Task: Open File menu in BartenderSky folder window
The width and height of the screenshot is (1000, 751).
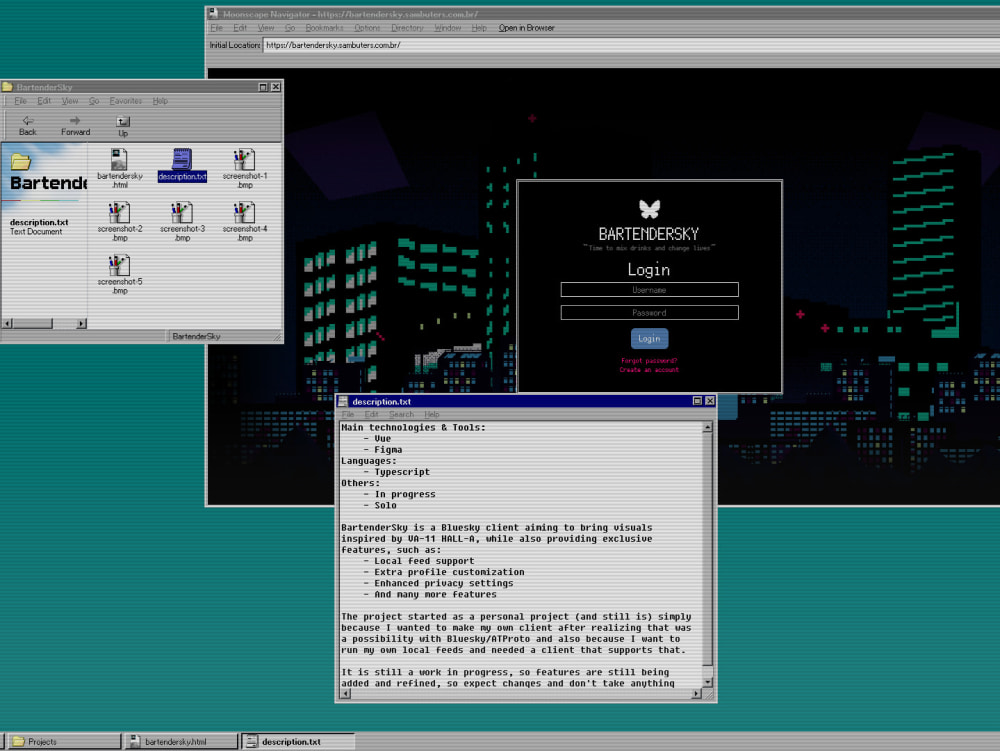Action: coord(20,101)
